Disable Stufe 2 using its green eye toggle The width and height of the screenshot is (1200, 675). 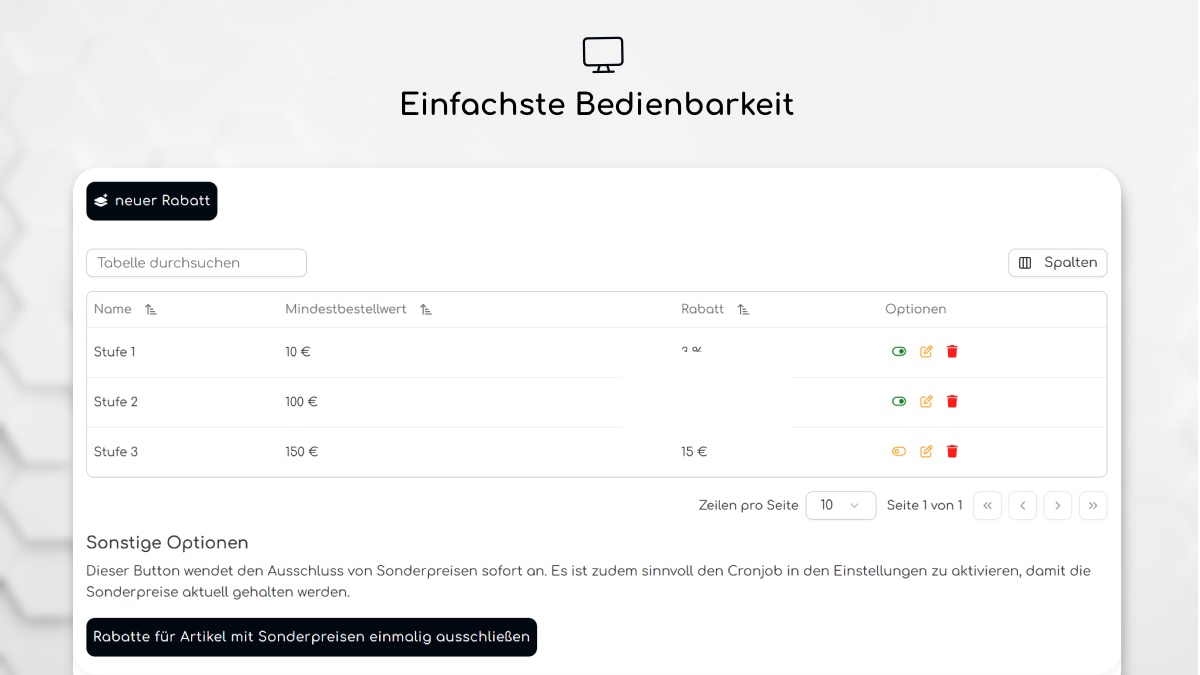click(899, 401)
